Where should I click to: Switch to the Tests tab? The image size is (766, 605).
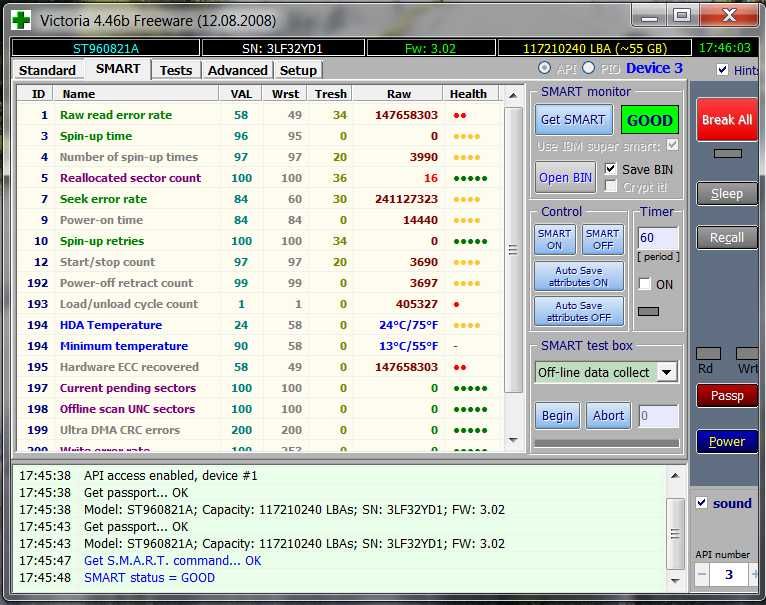[176, 70]
